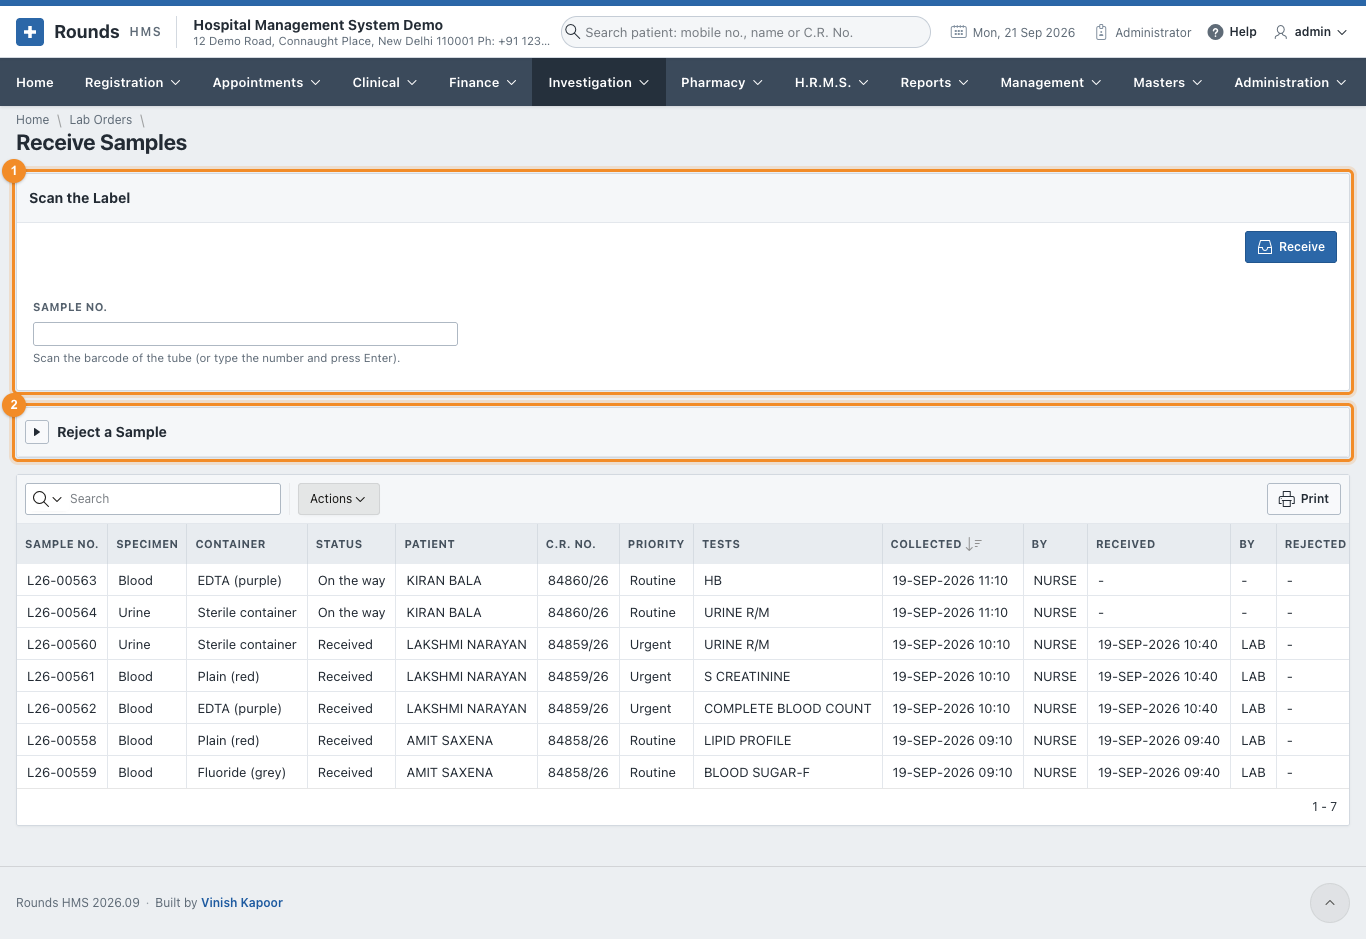Select sample number L26-00561
The image size is (1366, 939).
(62, 676)
